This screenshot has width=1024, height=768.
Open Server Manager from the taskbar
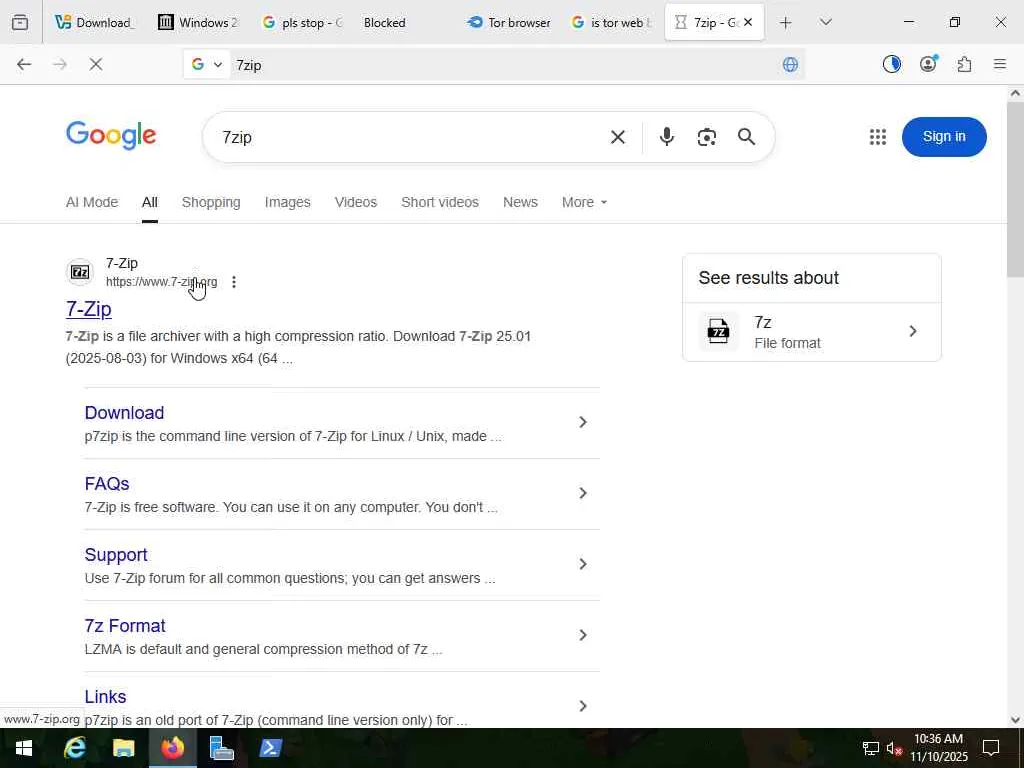221,748
